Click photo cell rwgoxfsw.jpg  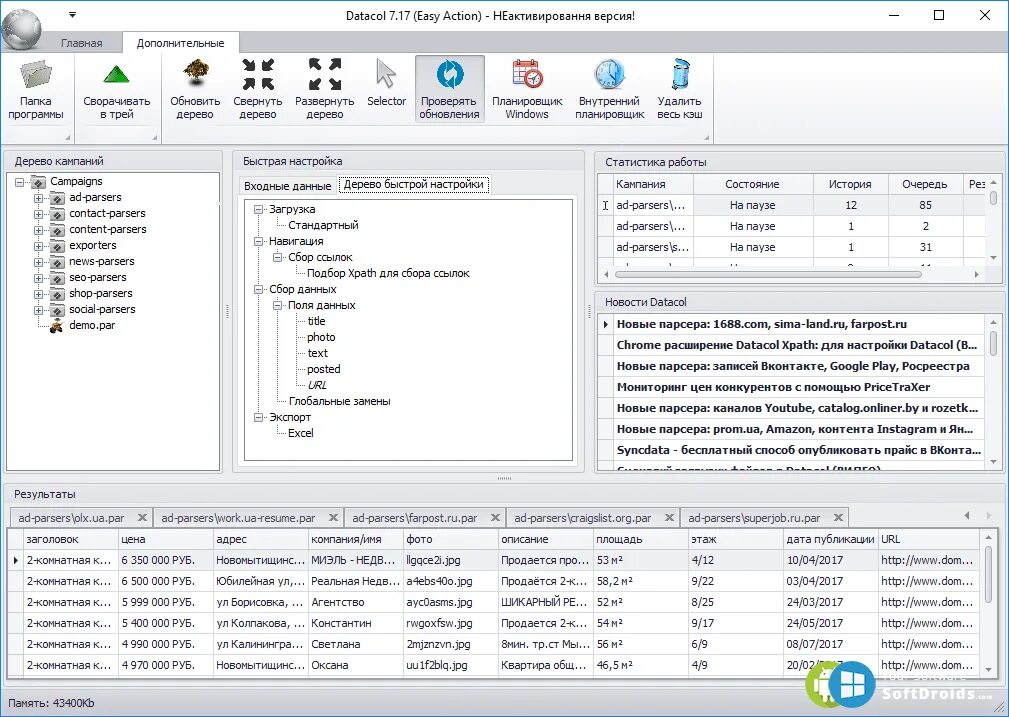pos(450,623)
